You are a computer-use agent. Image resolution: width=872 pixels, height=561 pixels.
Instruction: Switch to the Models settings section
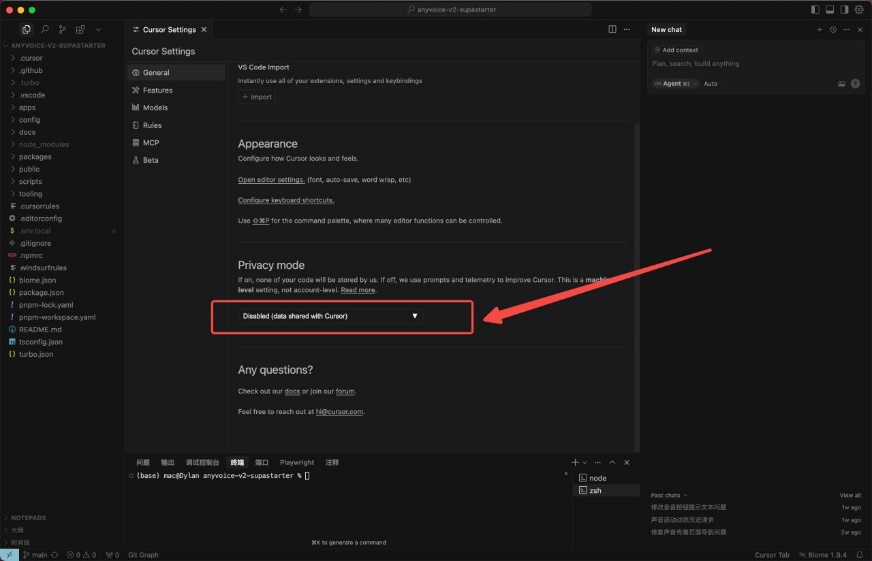(x=155, y=108)
